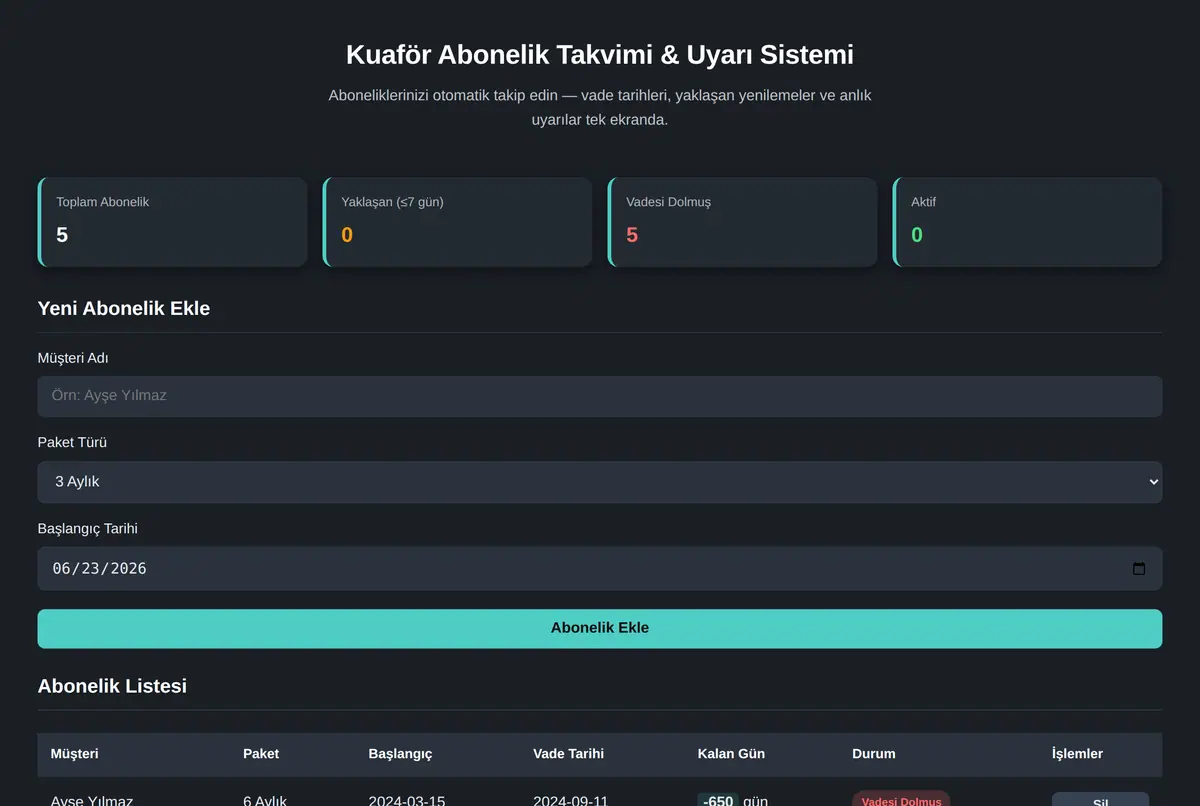This screenshot has width=1200, height=806.
Task: Click the Vade Tarihi column header
Action: coord(568,754)
